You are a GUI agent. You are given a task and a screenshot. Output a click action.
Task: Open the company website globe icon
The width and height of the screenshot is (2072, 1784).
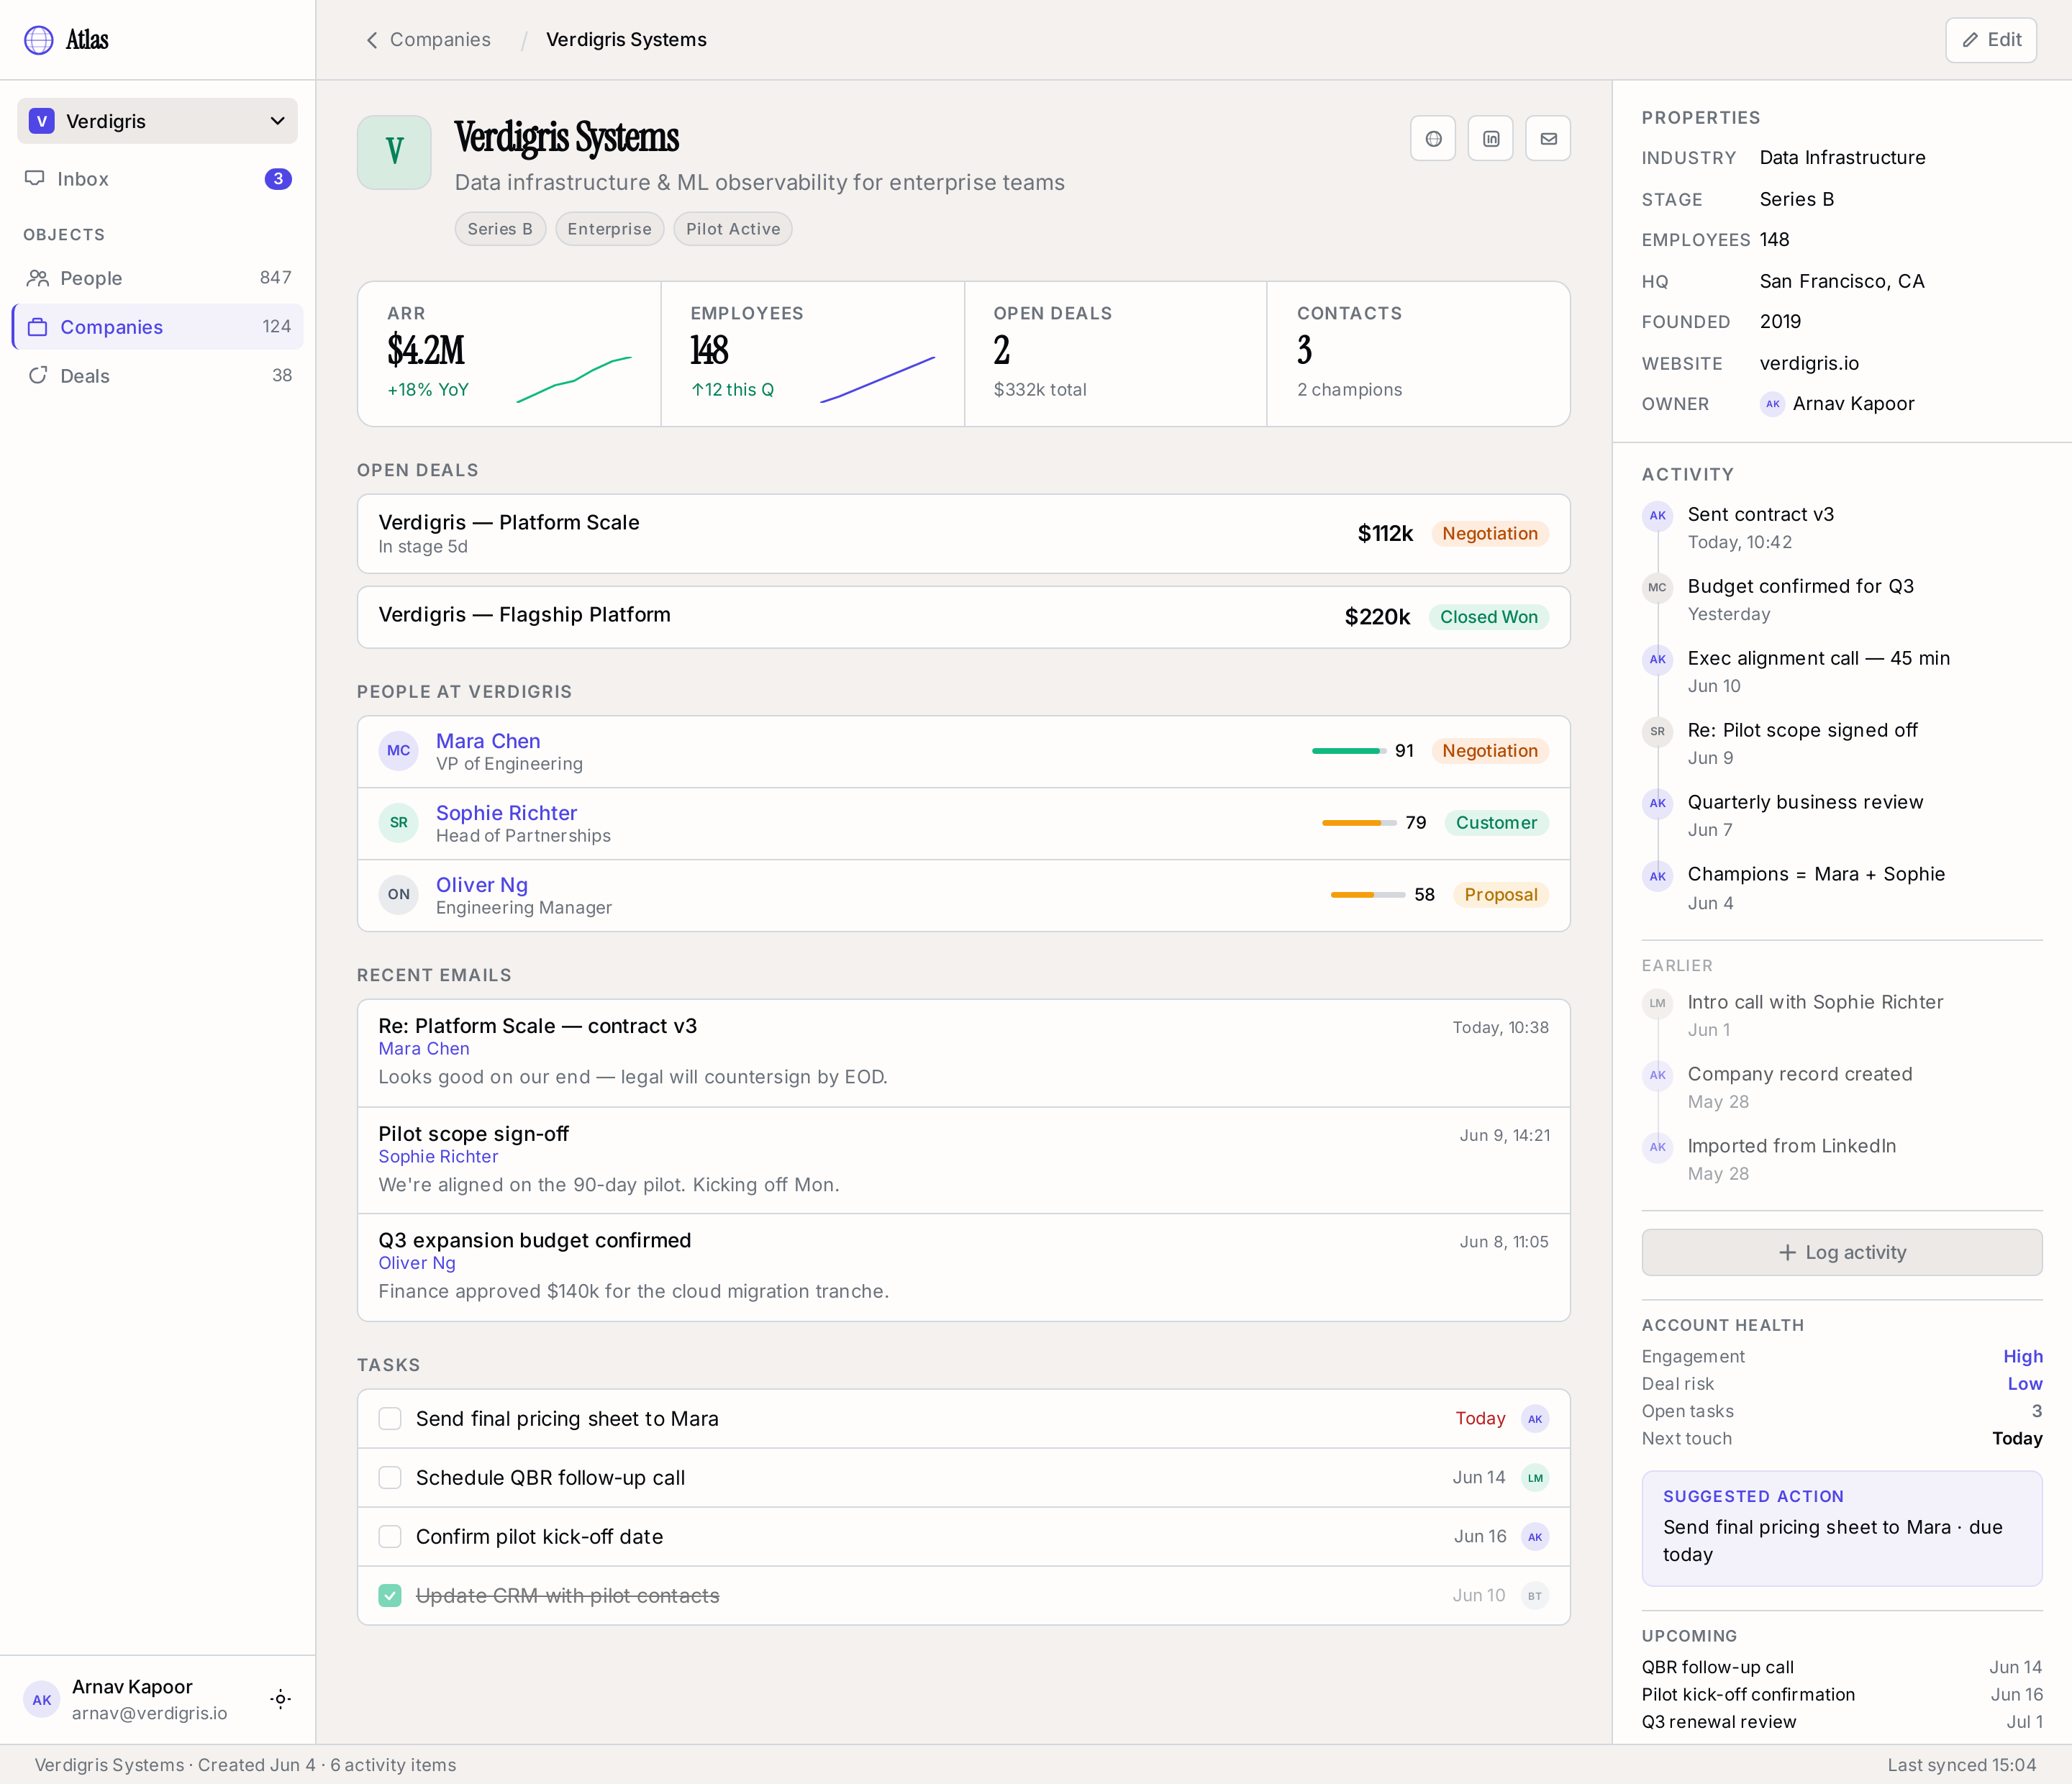(1433, 139)
